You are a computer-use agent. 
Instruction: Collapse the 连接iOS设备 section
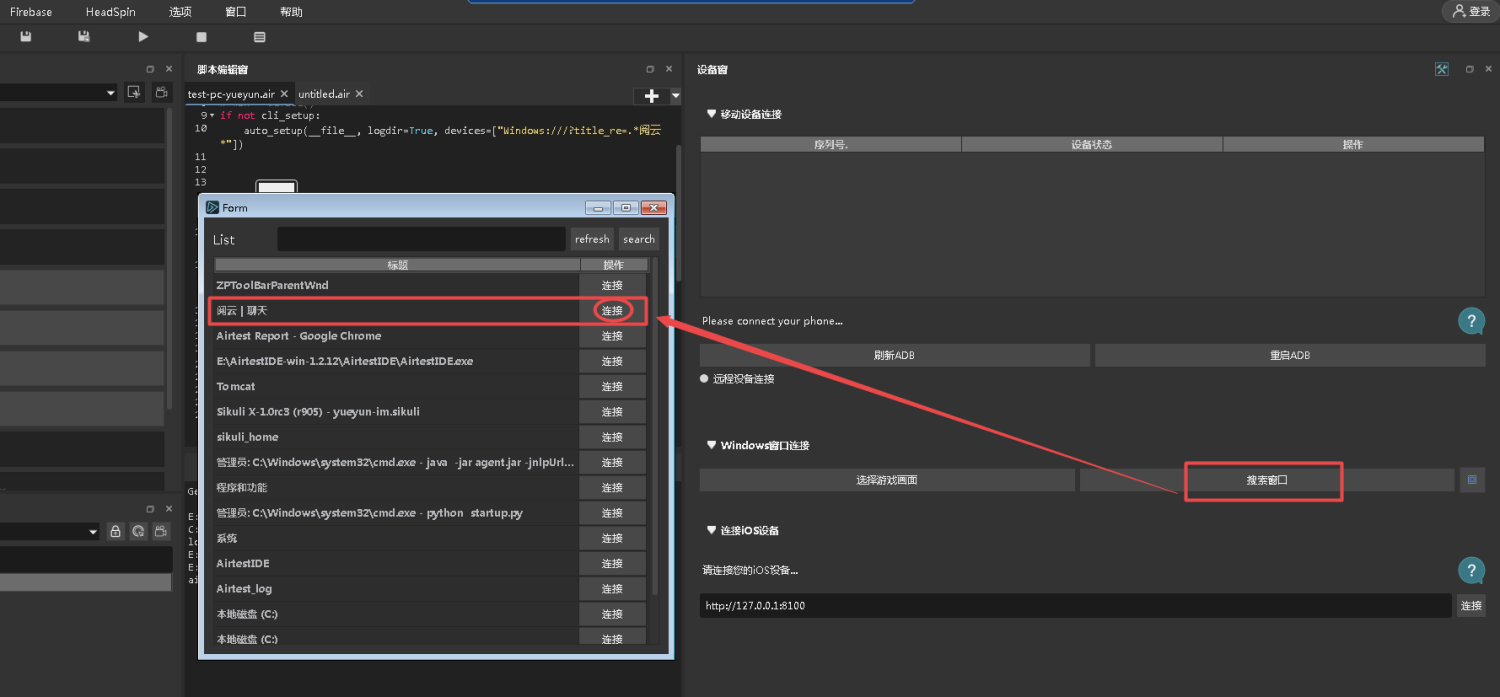click(711, 530)
